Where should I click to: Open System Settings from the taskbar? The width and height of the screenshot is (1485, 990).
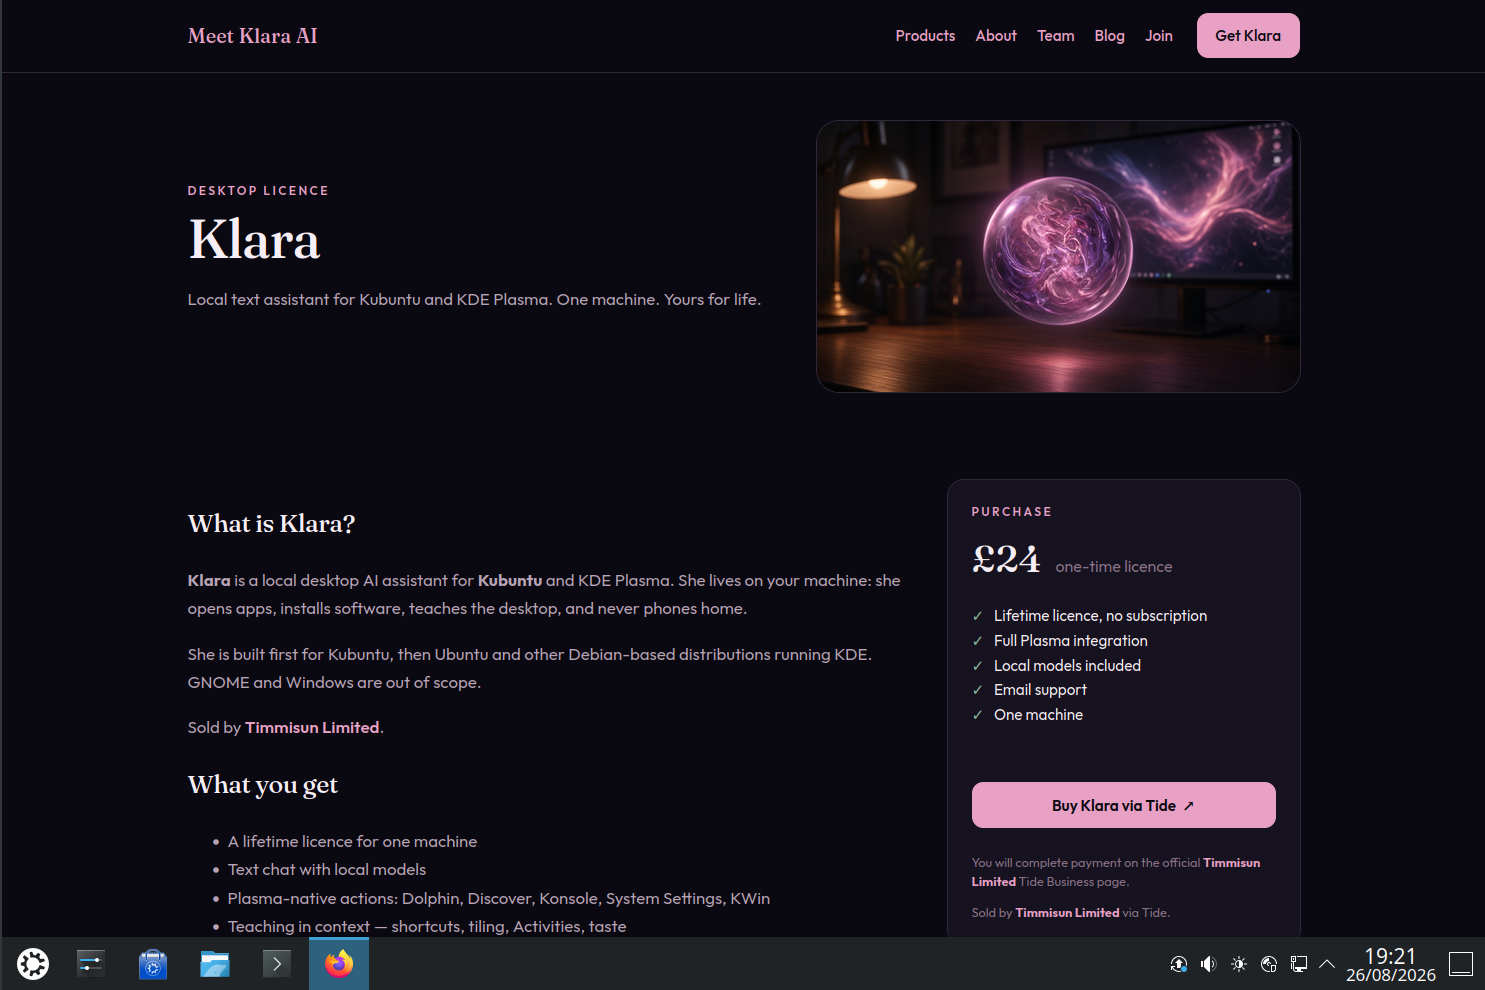pyautogui.click(x=91, y=964)
